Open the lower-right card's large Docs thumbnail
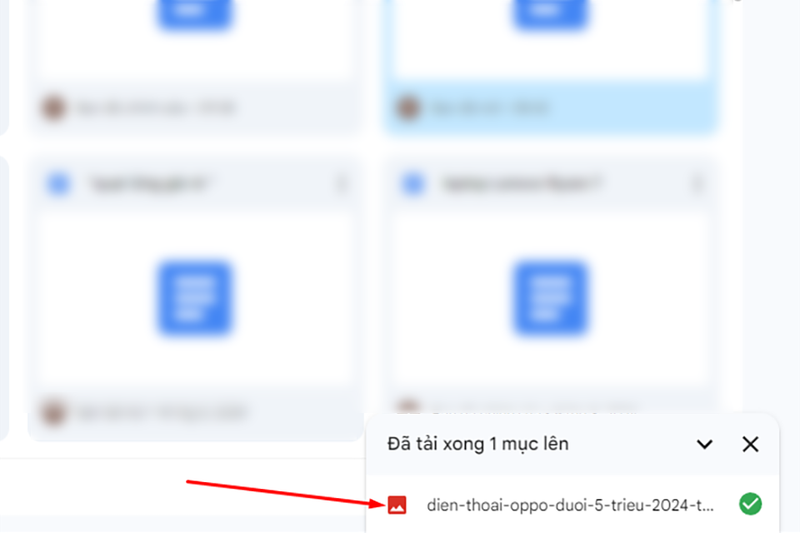 [x=549, y=298]
